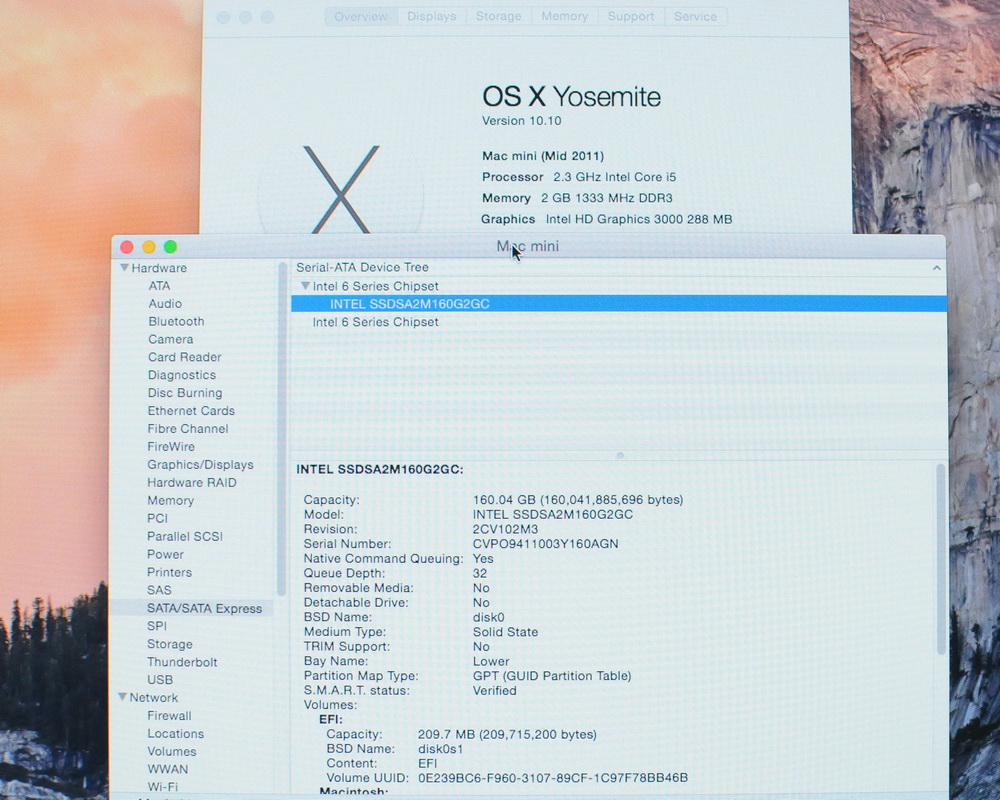Click Mac mini (Mid 2011) model text
This screenshot has width=1000, height=800.
pyautogui.click(x=543, y=156)
